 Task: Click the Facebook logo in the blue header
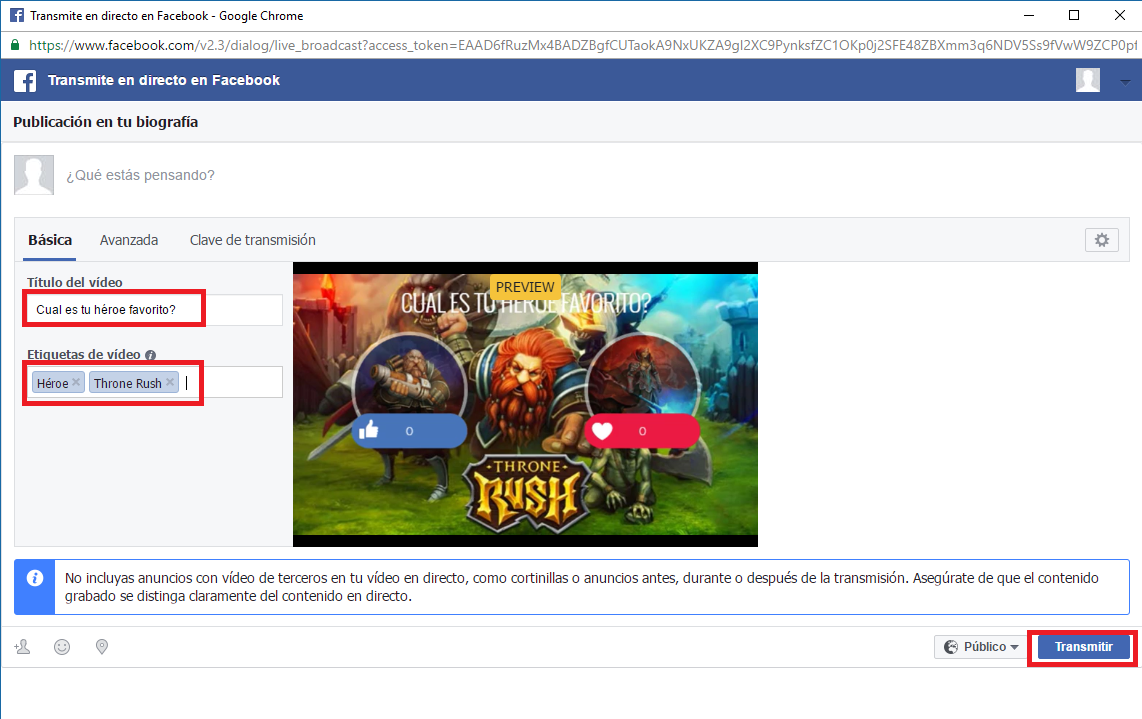25,80
